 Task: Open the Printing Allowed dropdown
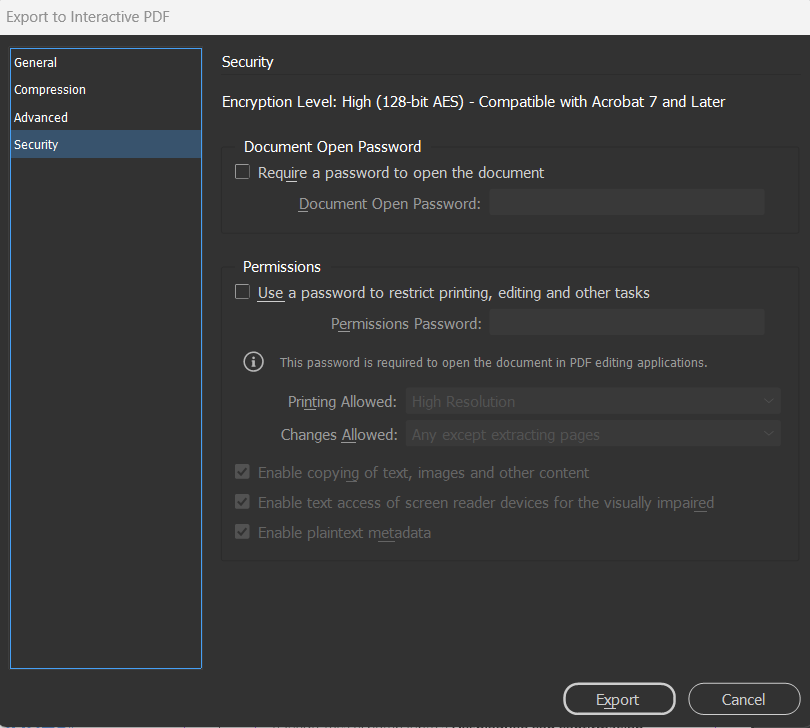pyautogui.click(x=590, y=401)
